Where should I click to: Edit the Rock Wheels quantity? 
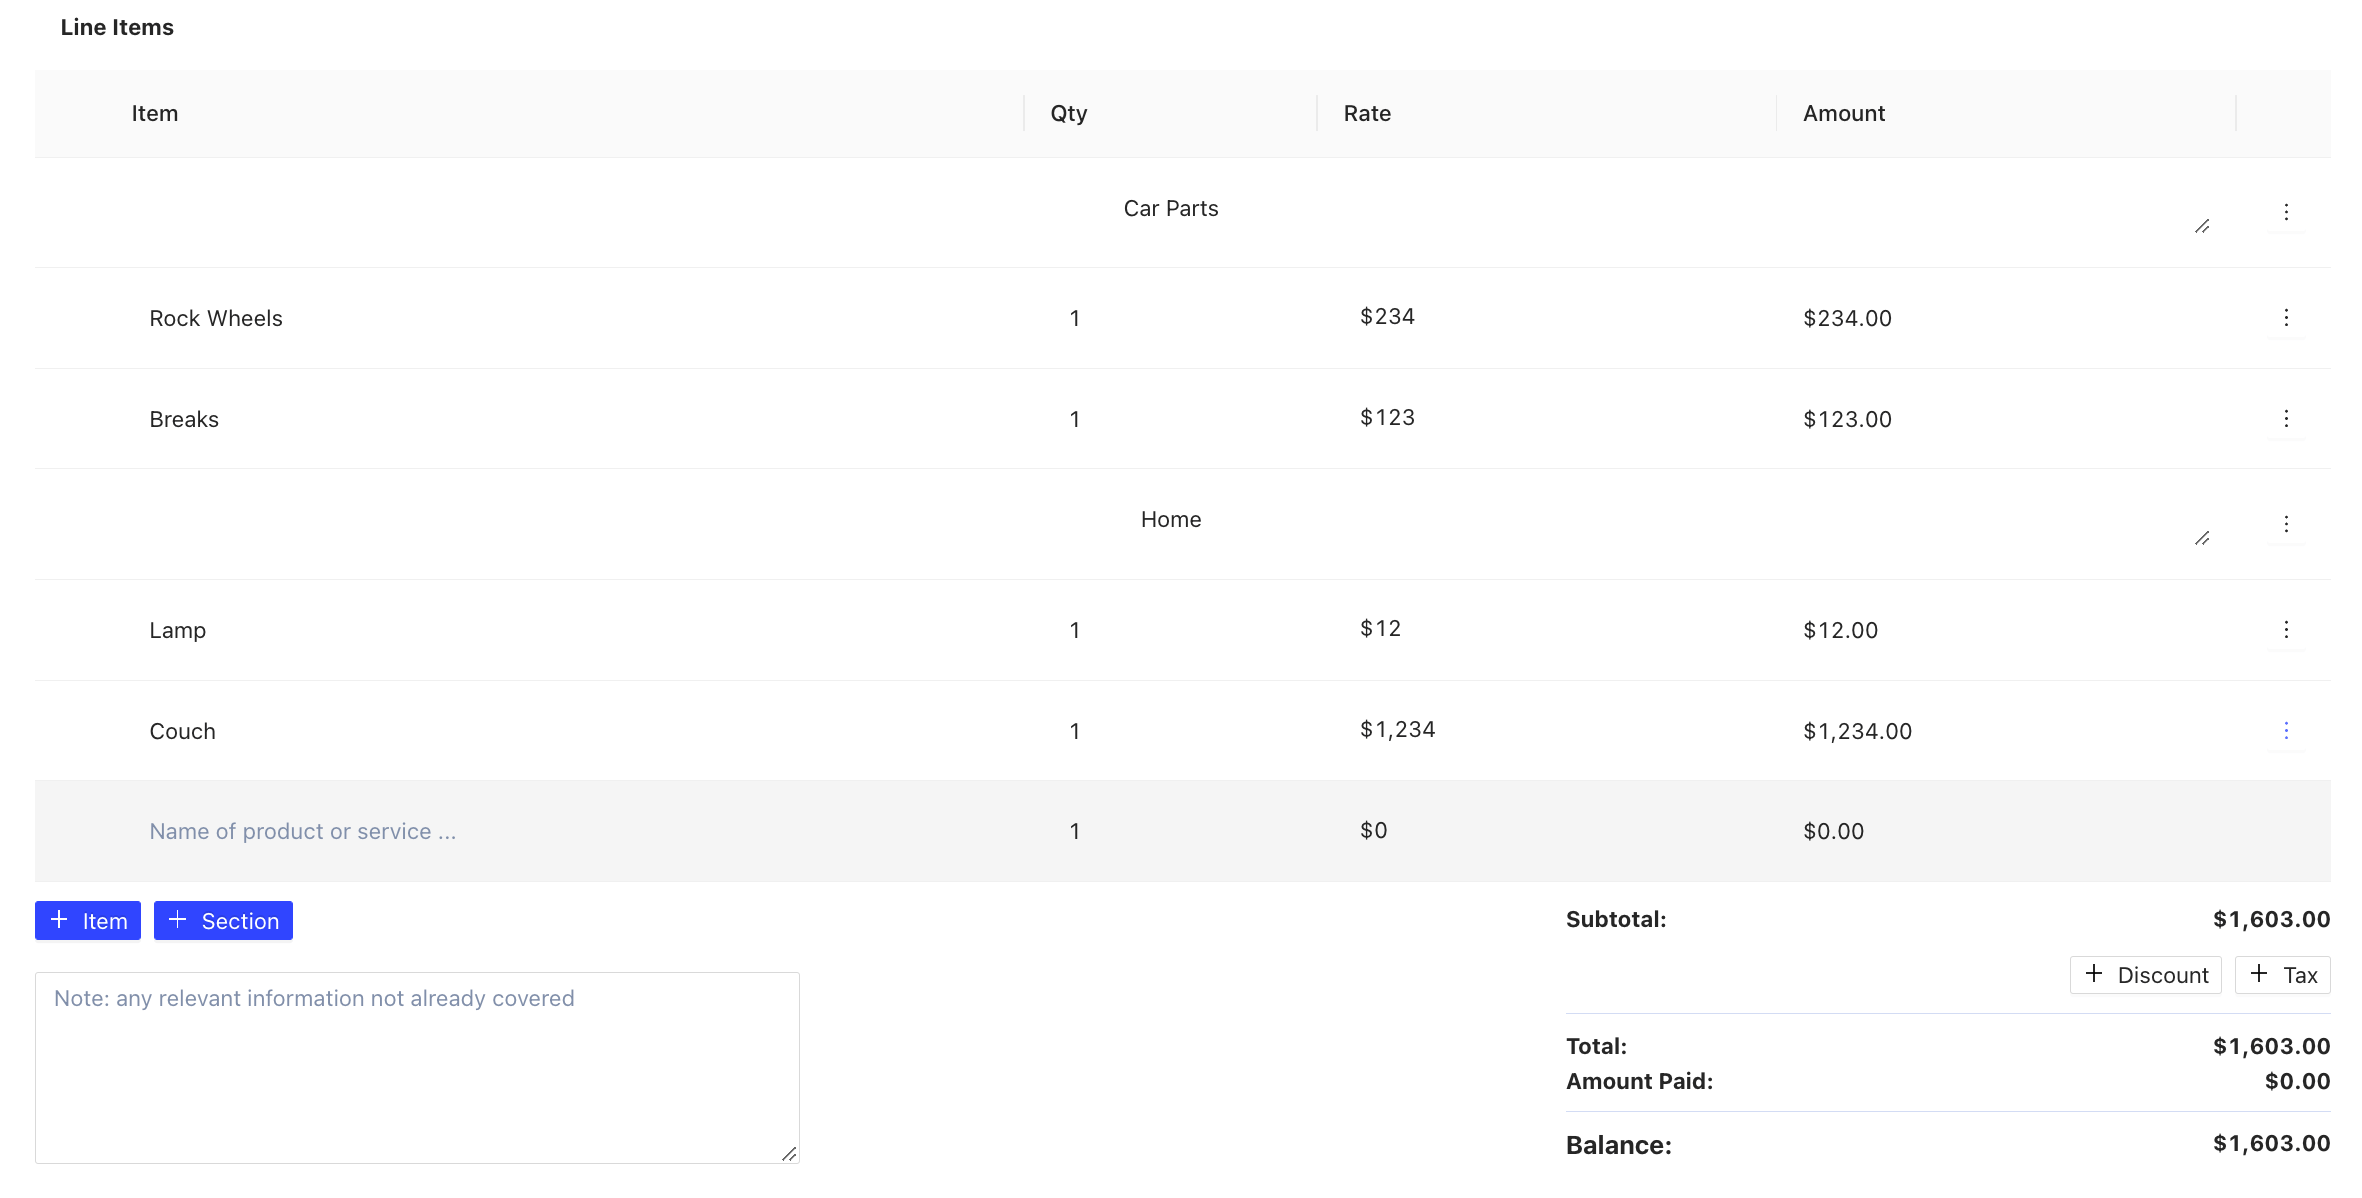pos(1075,318)
